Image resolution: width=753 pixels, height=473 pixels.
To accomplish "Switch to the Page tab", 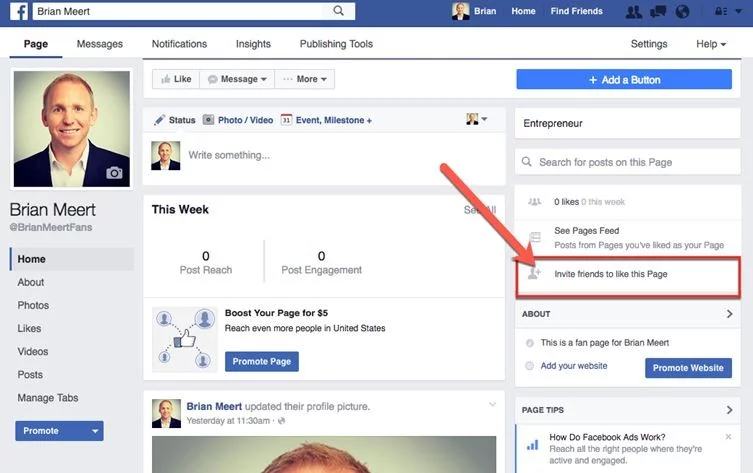I will pyautogui.click(x=36, y=44).
